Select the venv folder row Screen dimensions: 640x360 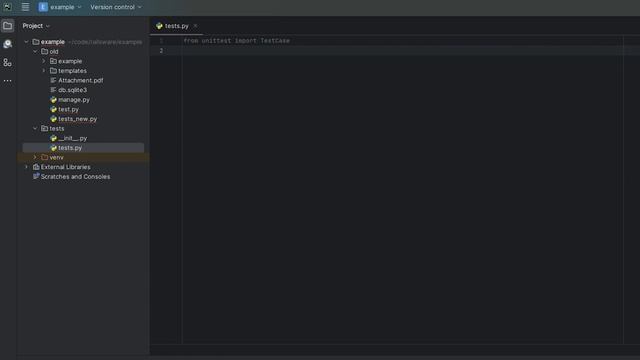83,157
